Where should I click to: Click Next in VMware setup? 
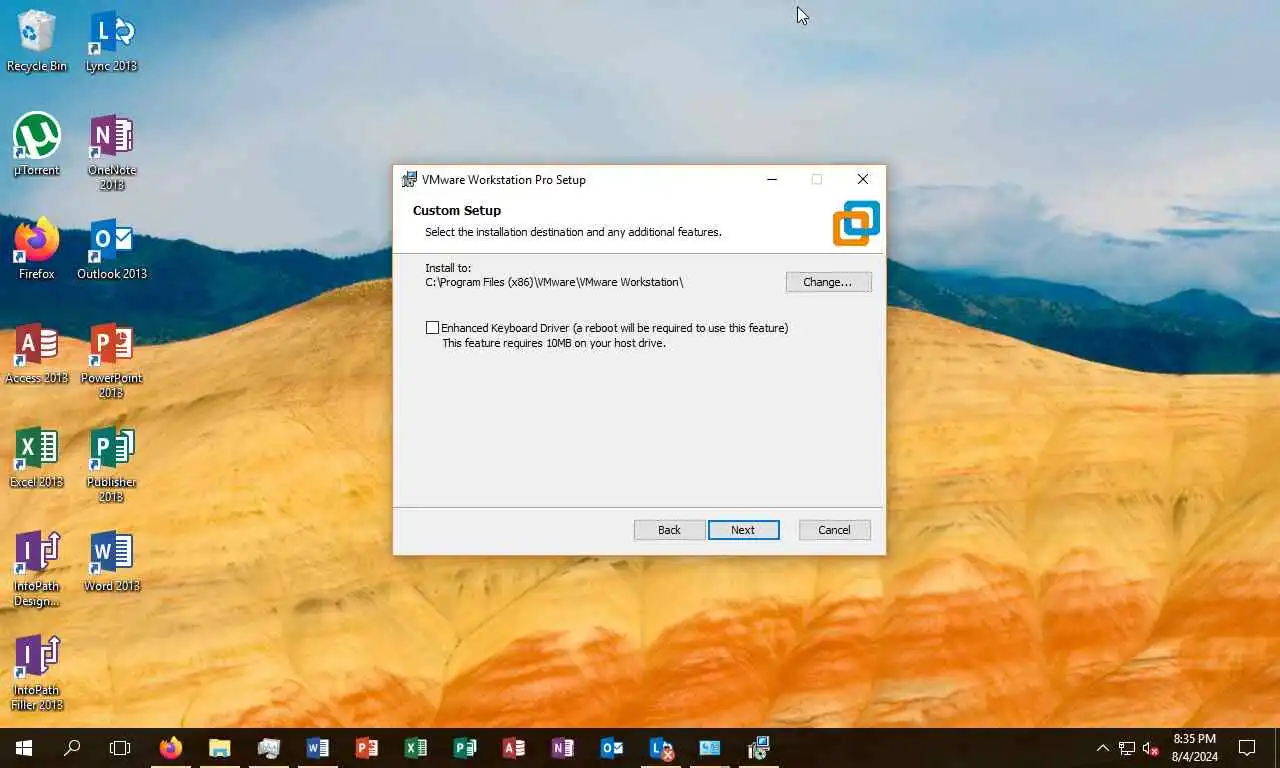(743, 530)
